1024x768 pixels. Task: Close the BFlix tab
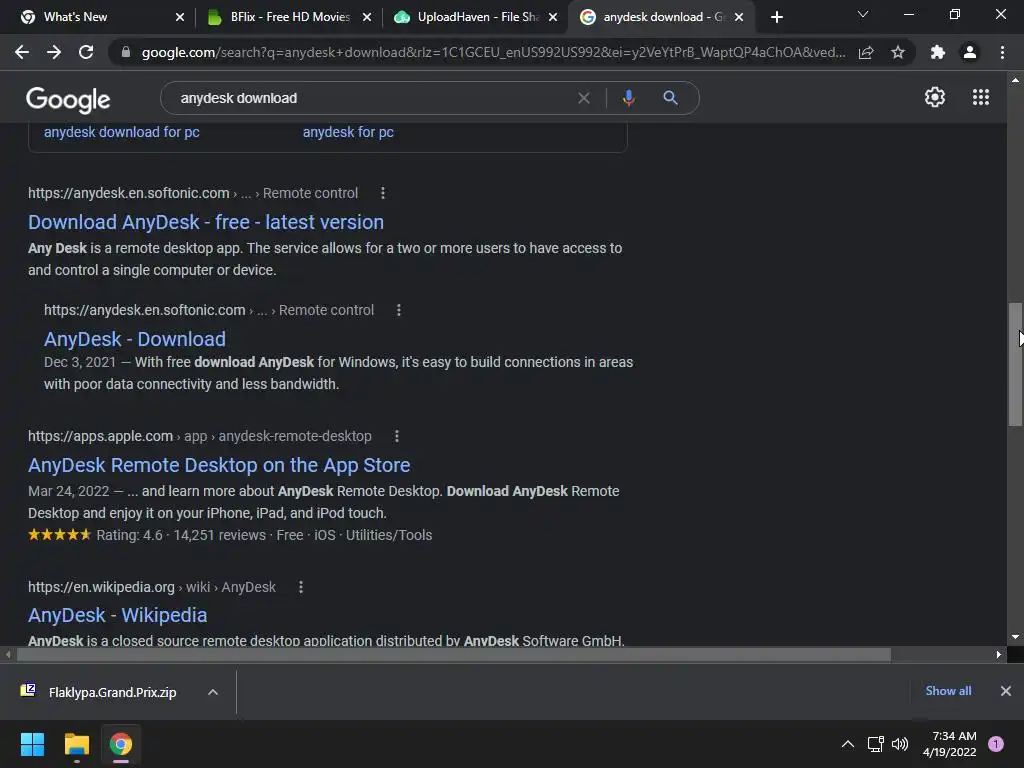point(367,17)
